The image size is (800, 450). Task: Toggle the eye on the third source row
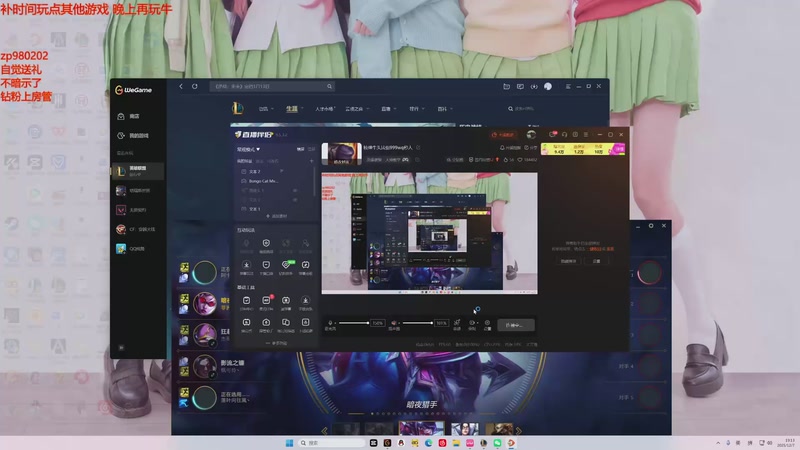coord(294,190)
